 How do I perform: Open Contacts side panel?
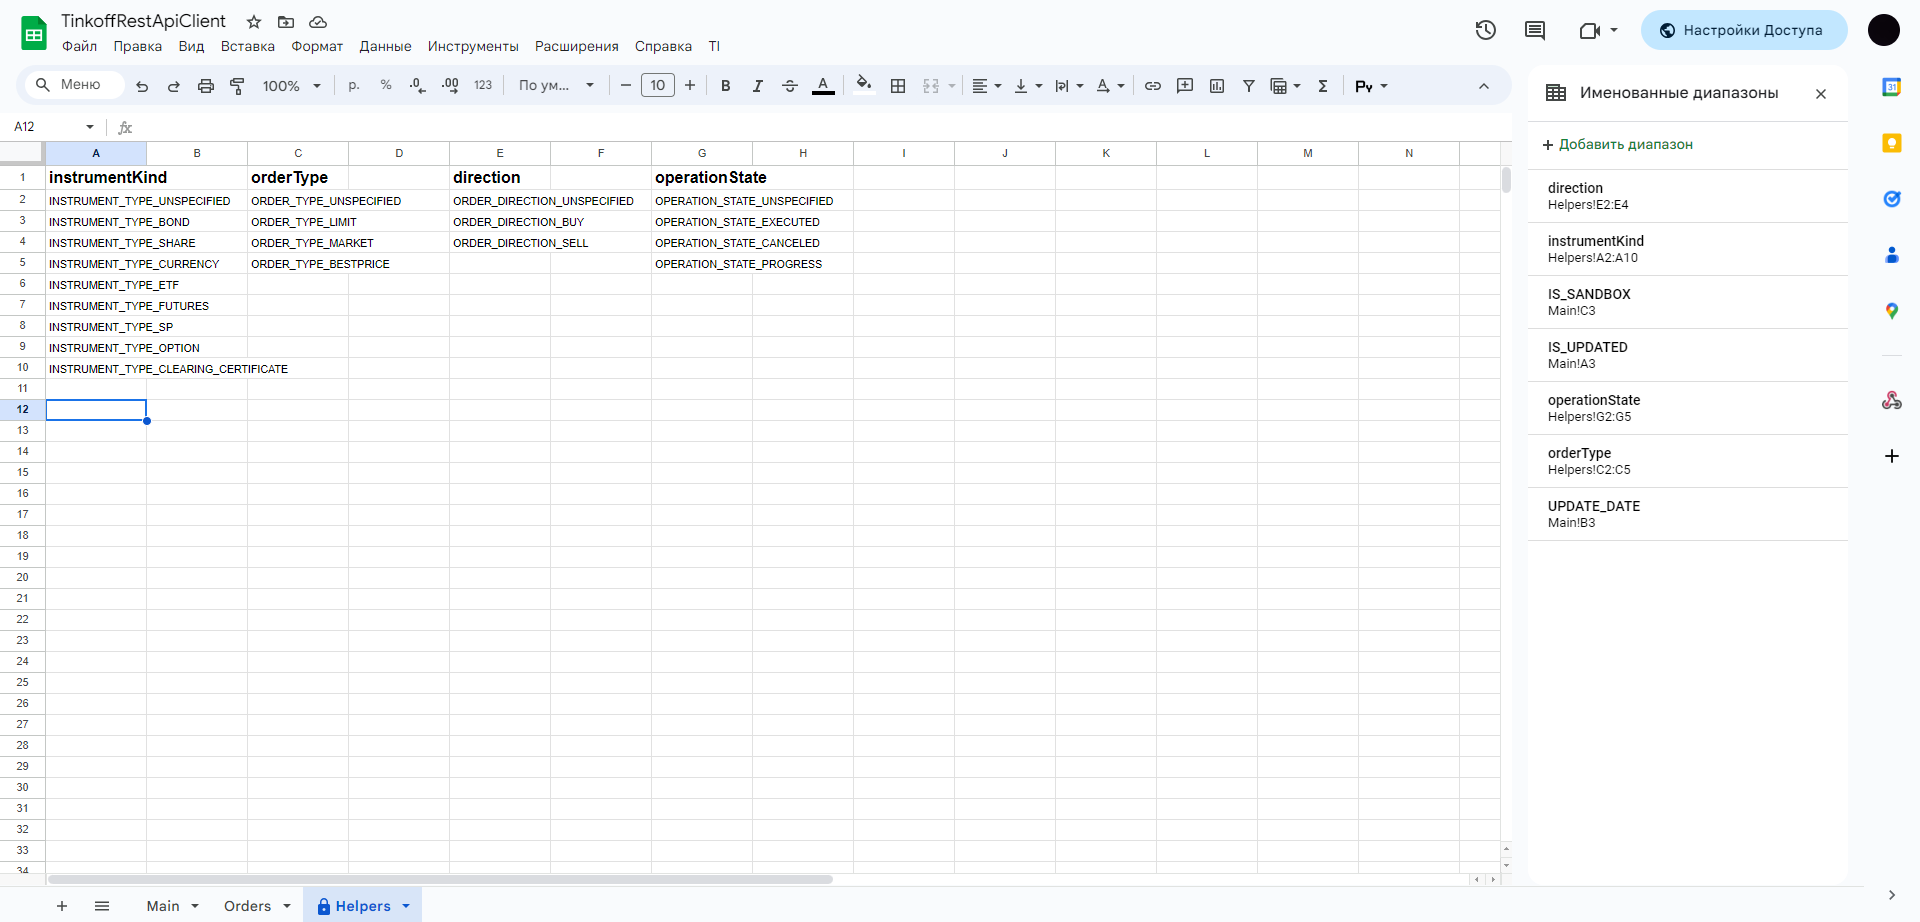click(1892, 255)
